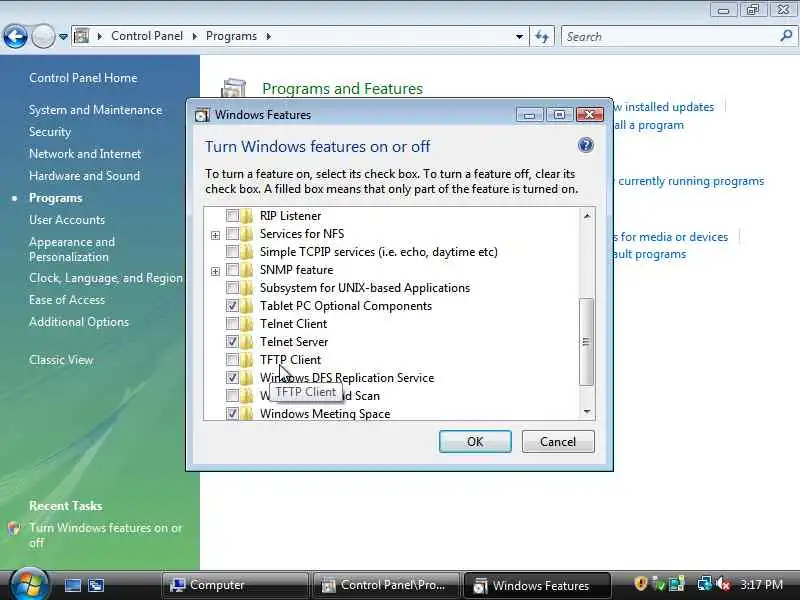Click the Programs and Features heading link
This screenshot has height=600, width=800.
pyautogui.click(x=342, y=89)
